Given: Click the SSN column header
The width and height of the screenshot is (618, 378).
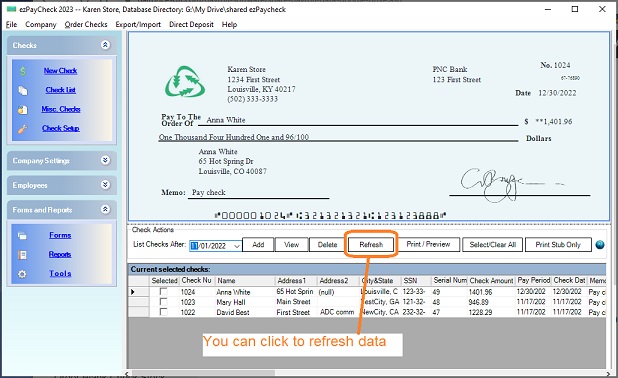Looking at the screenshot, I should (x=416, y=281).
